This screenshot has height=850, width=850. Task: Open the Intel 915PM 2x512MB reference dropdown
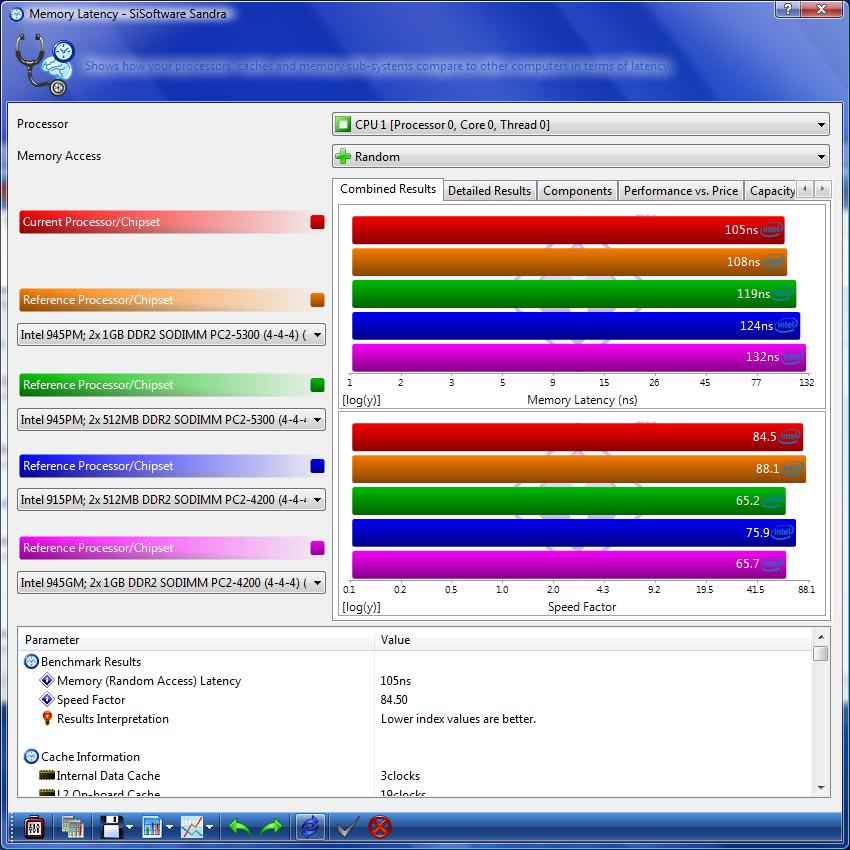click(171, 499)
